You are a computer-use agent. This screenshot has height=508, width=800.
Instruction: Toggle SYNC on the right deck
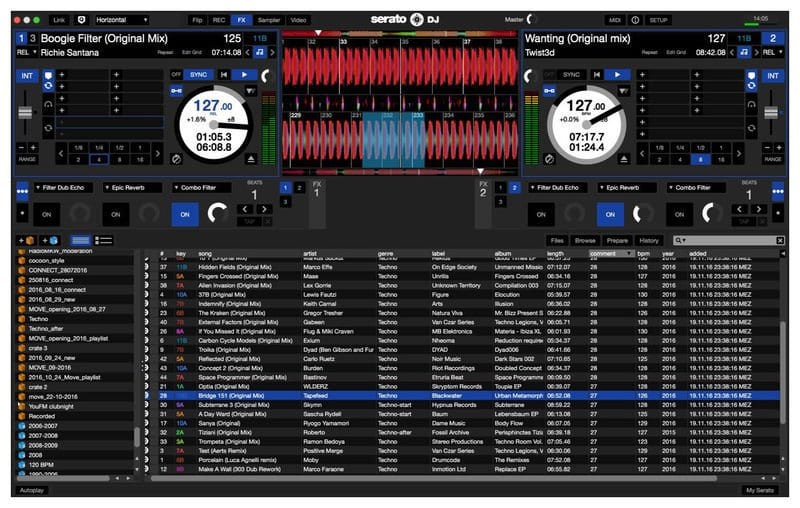click(x=571, y=74)
